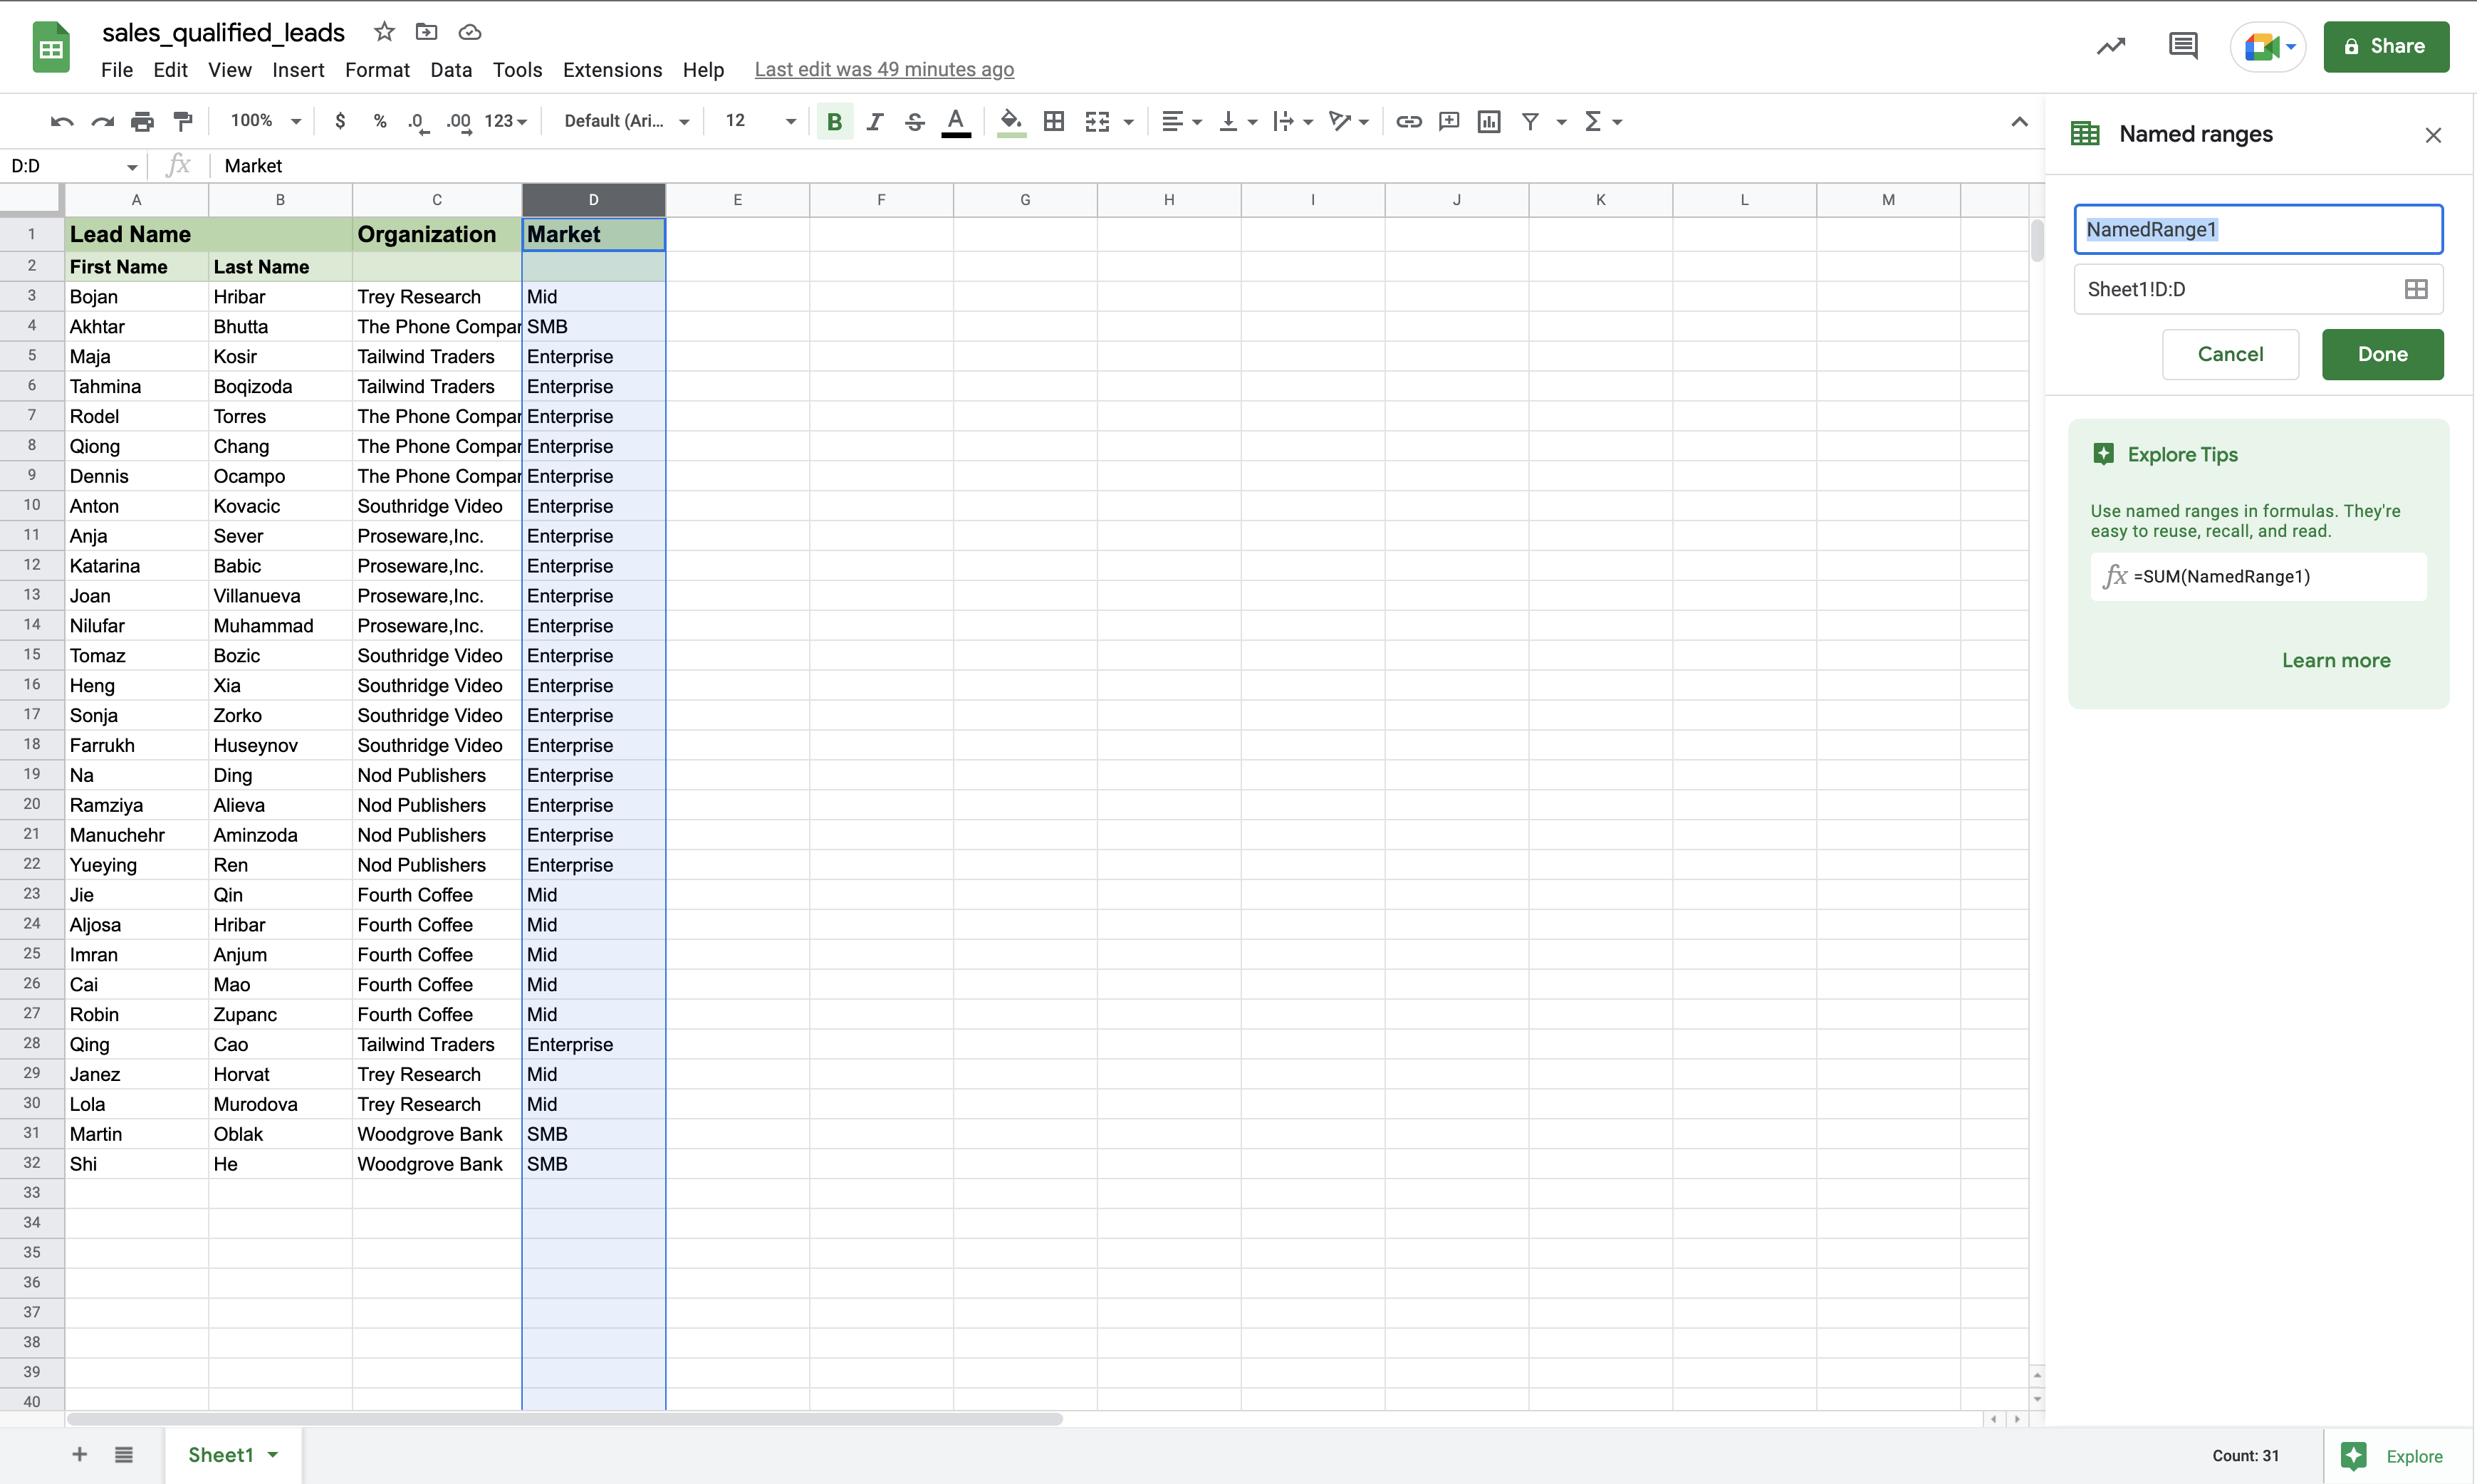The image size is (2477, 1484).
Task: Click the Done button
Action: pyautogui.click(x=2381, y=354)
